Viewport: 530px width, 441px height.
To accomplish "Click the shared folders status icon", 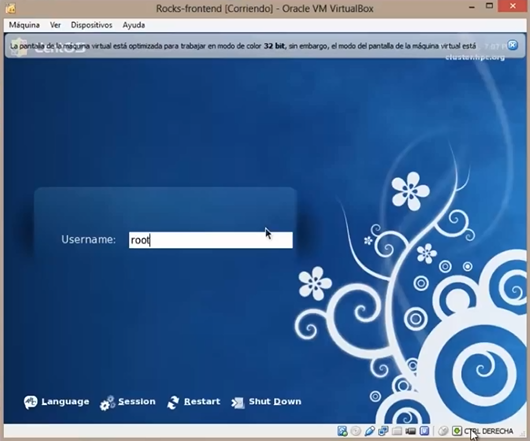I will [x=397, y=431].
